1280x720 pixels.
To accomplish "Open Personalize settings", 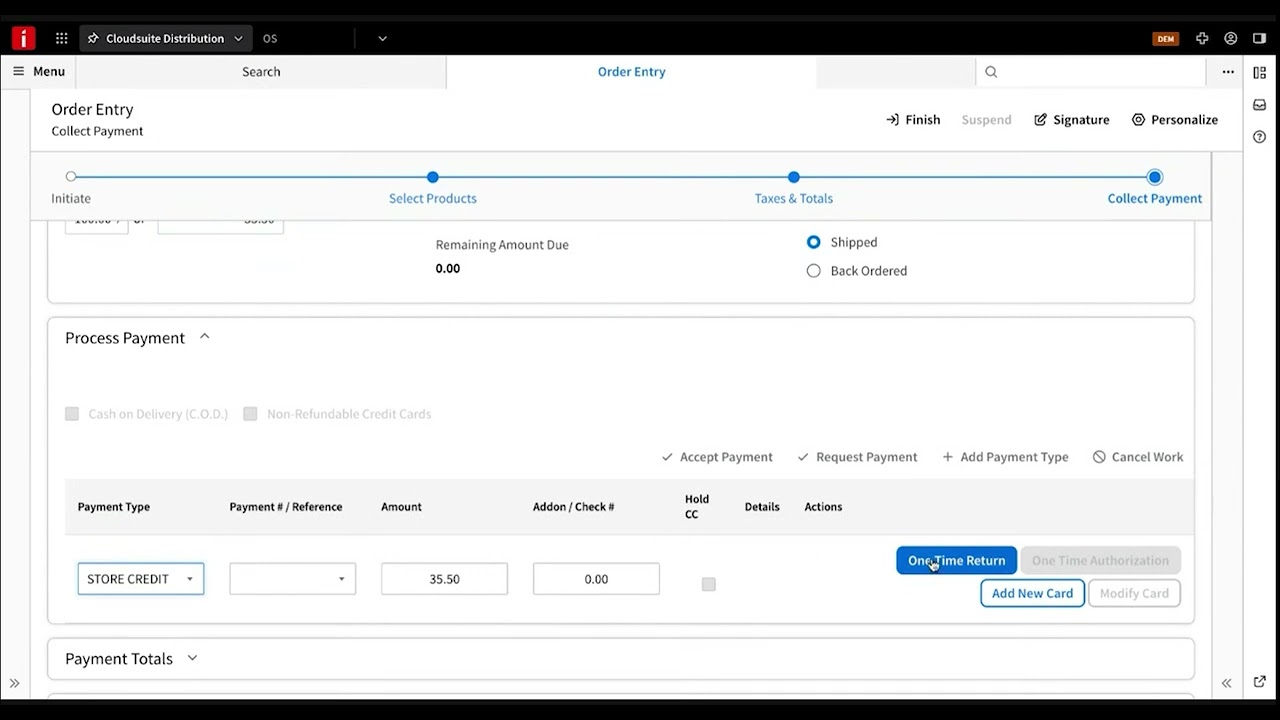I will point(1174,119).
